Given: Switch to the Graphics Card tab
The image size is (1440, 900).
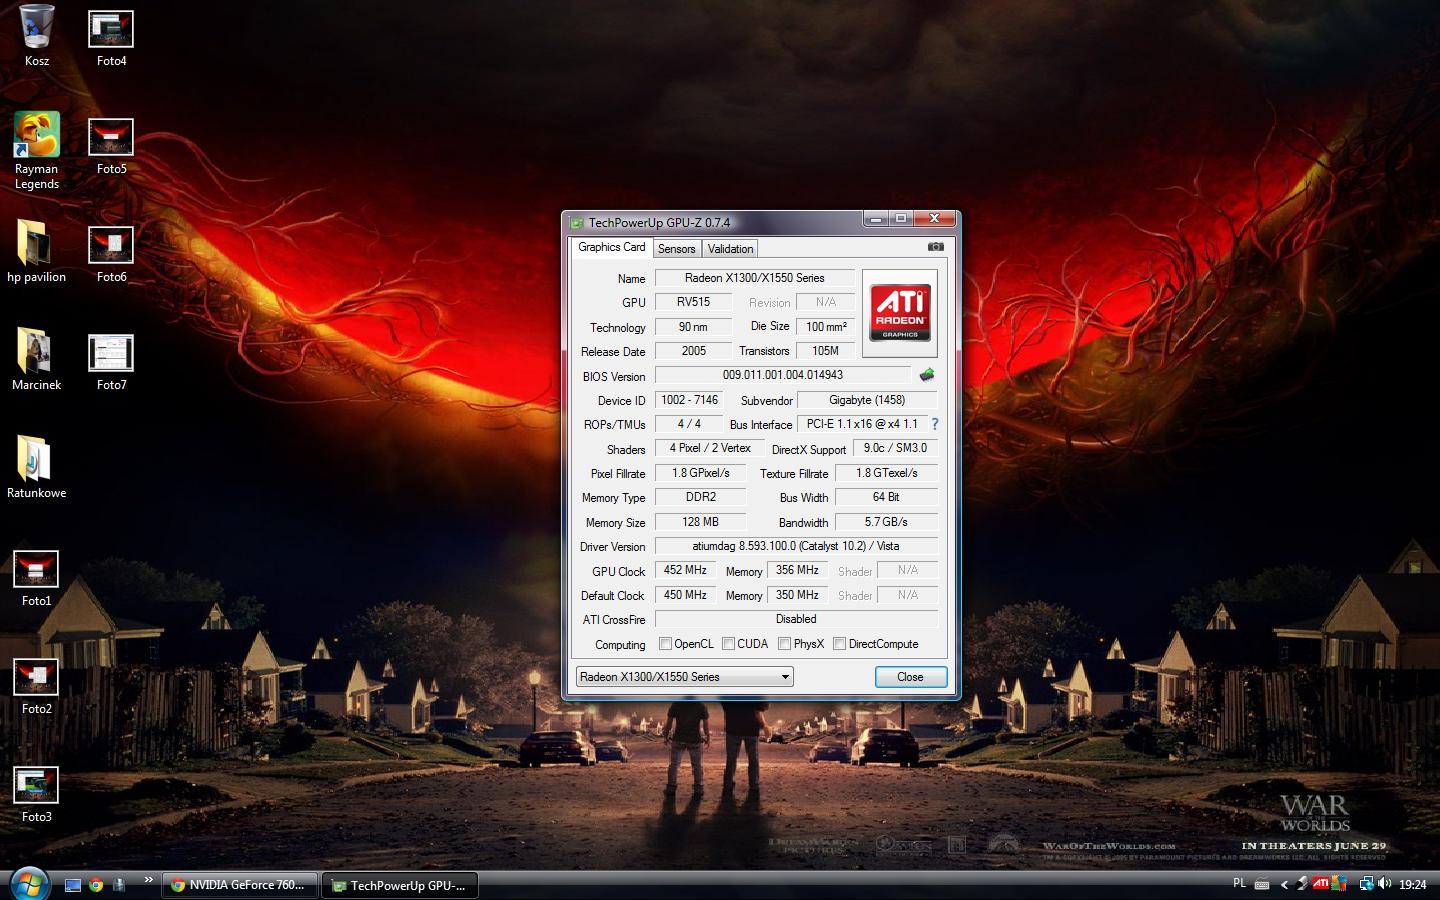Looking at the screenshot, I should coord(612,247).
